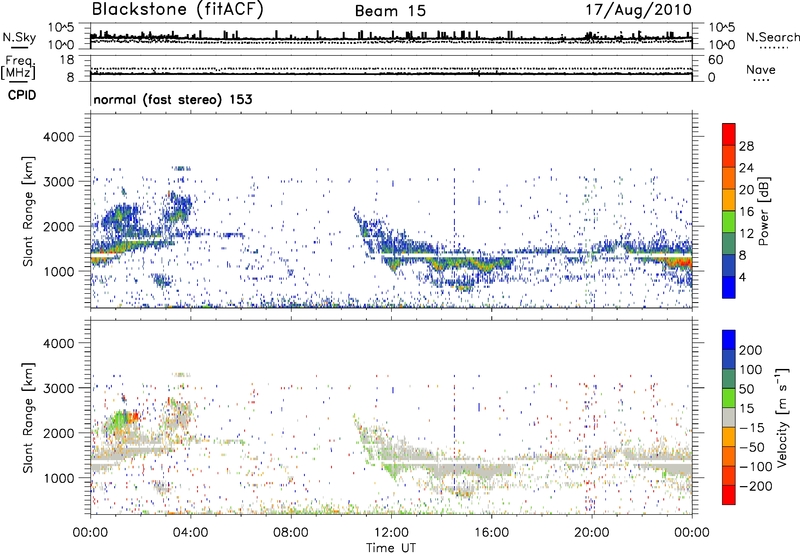Click the '3000' tick of the power panel

(59, 182)
